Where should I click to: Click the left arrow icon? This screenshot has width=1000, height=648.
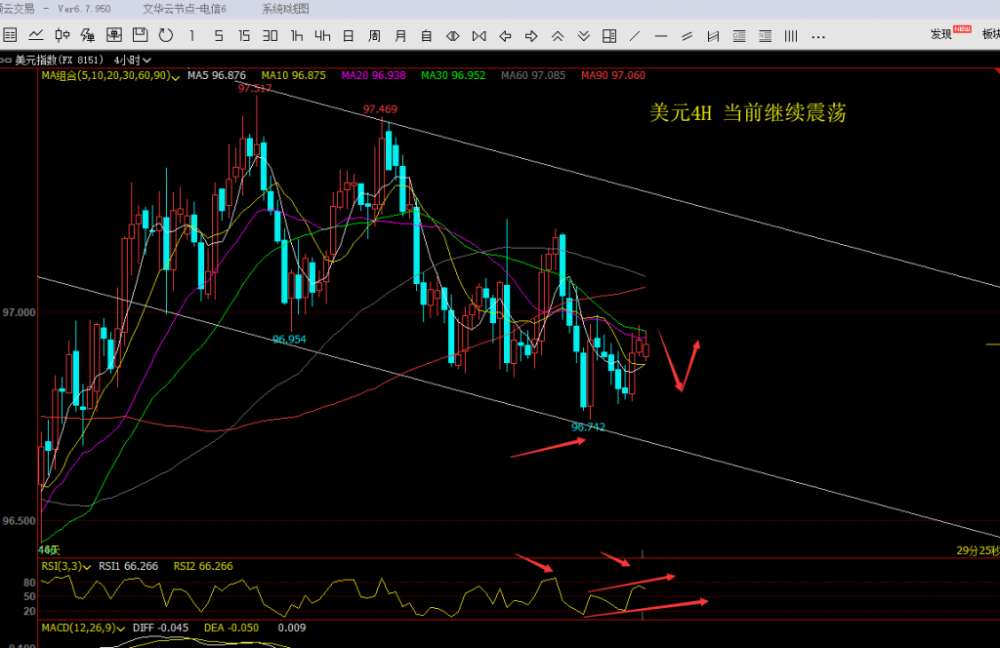pos(505,36)
